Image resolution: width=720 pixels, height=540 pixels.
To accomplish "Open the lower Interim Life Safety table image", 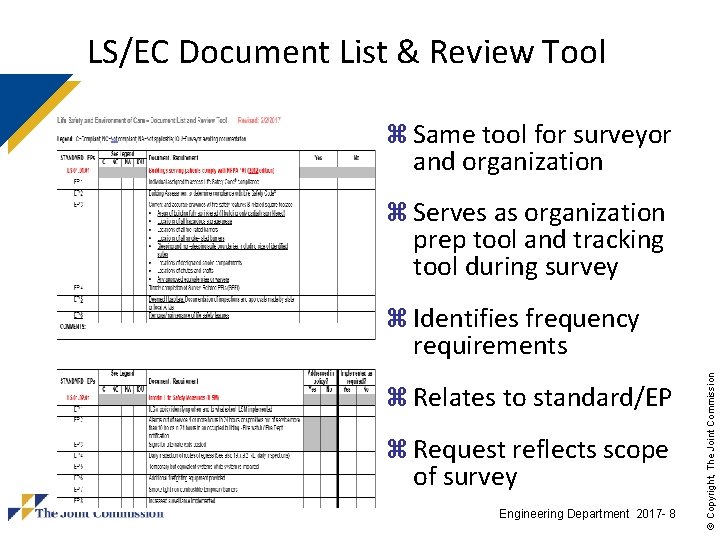I will (x=216, y=438).
